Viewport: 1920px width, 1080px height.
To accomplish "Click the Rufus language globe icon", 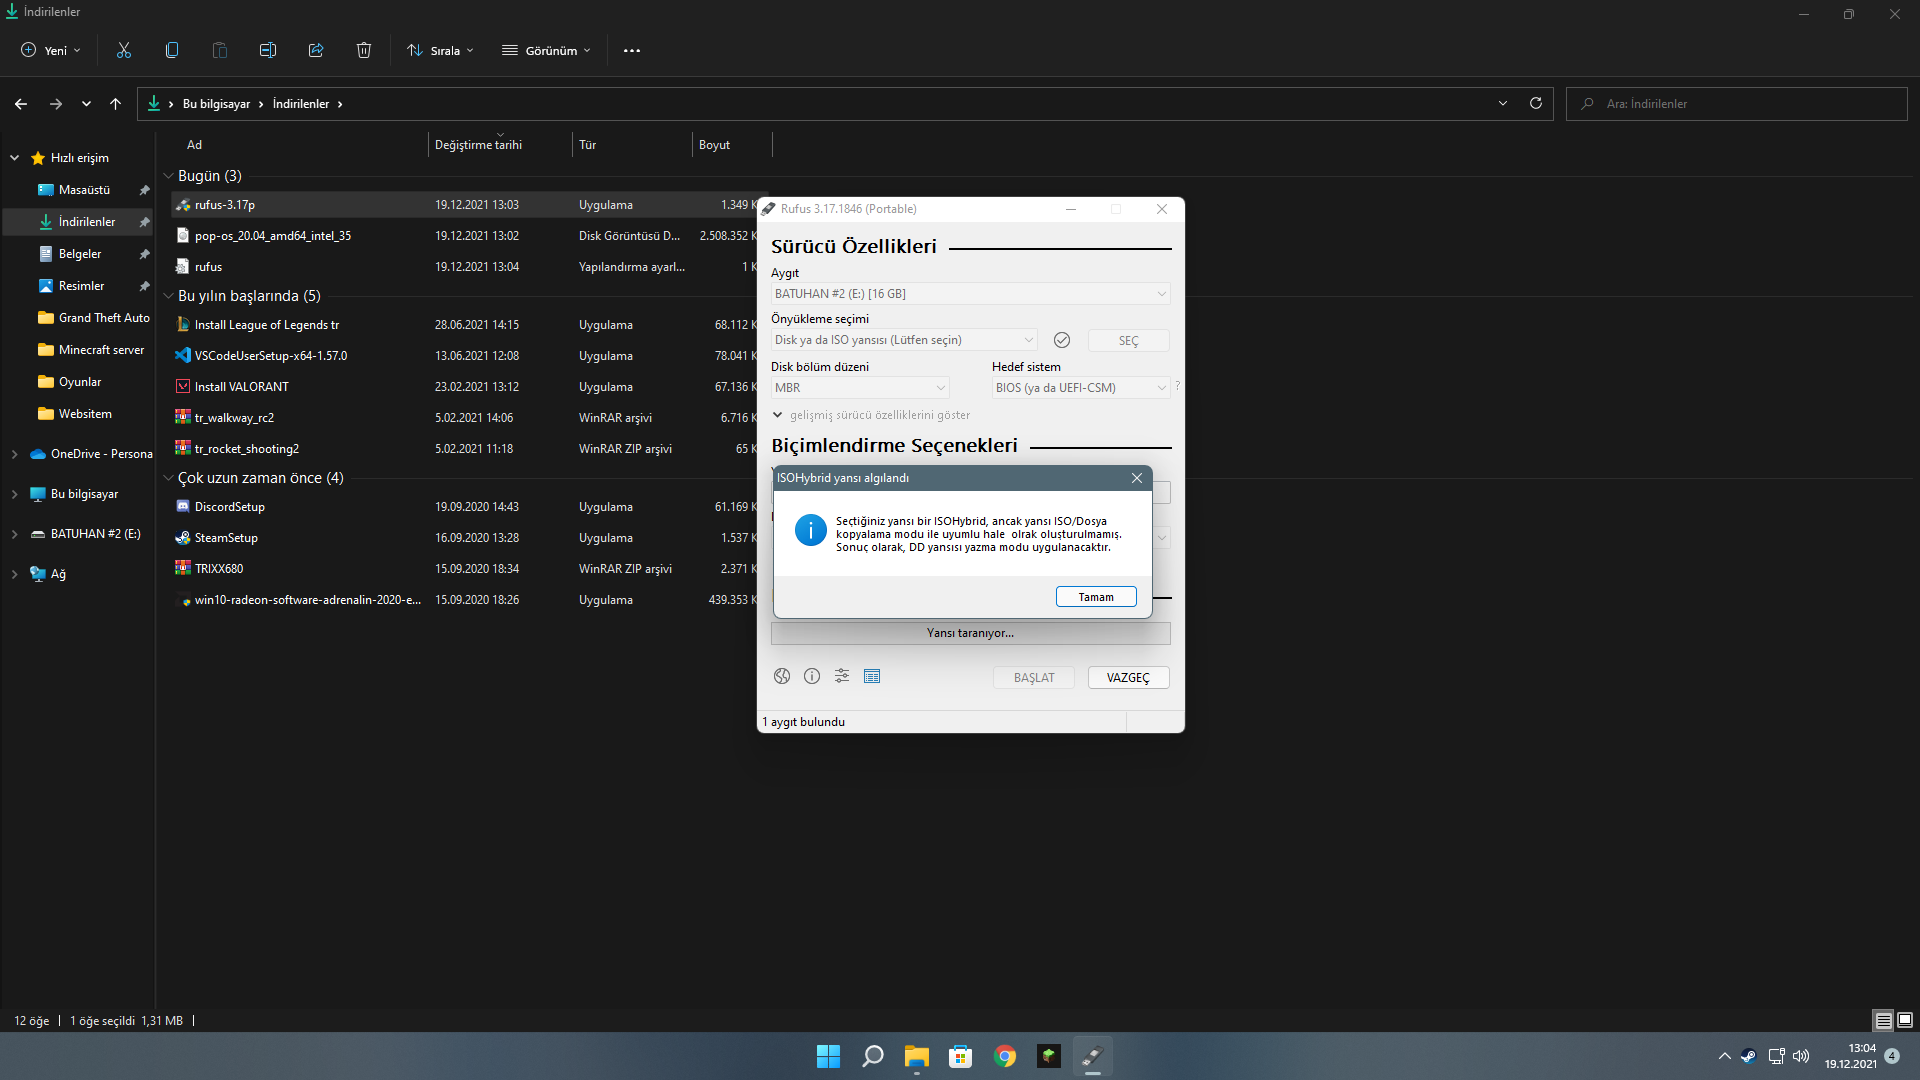I will pos(782,676).
